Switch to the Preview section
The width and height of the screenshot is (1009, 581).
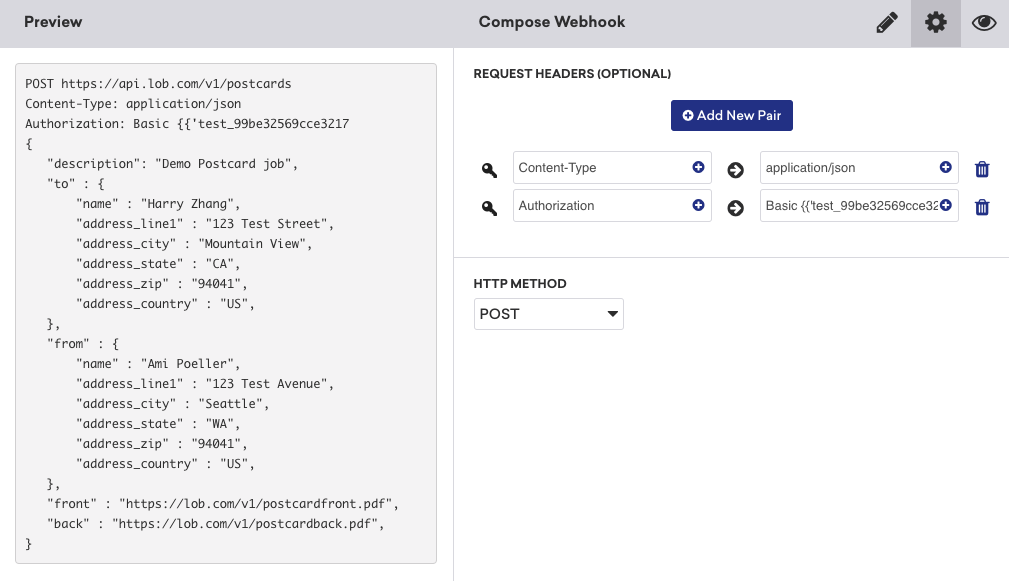[52, 22]
